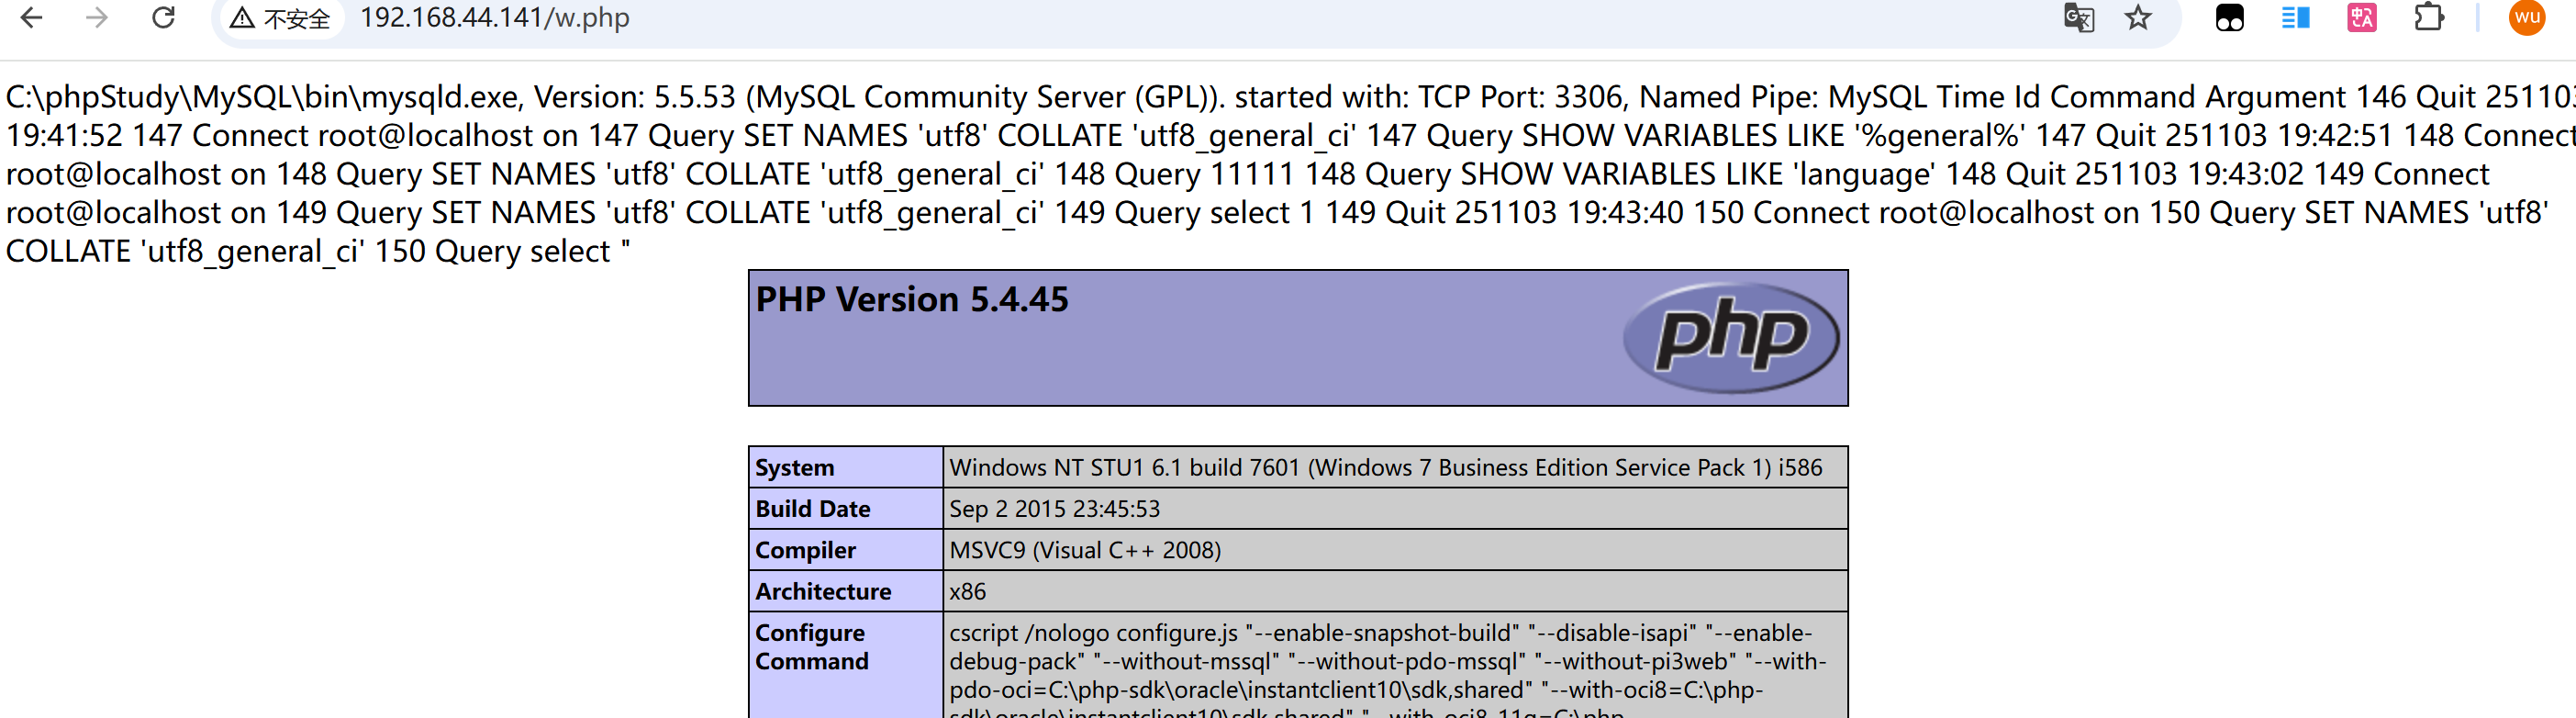This screenshot has height=718, width=2576.
Task: Open the Extensions puzzle piece menu
Action: click(x=2428, y=18)
